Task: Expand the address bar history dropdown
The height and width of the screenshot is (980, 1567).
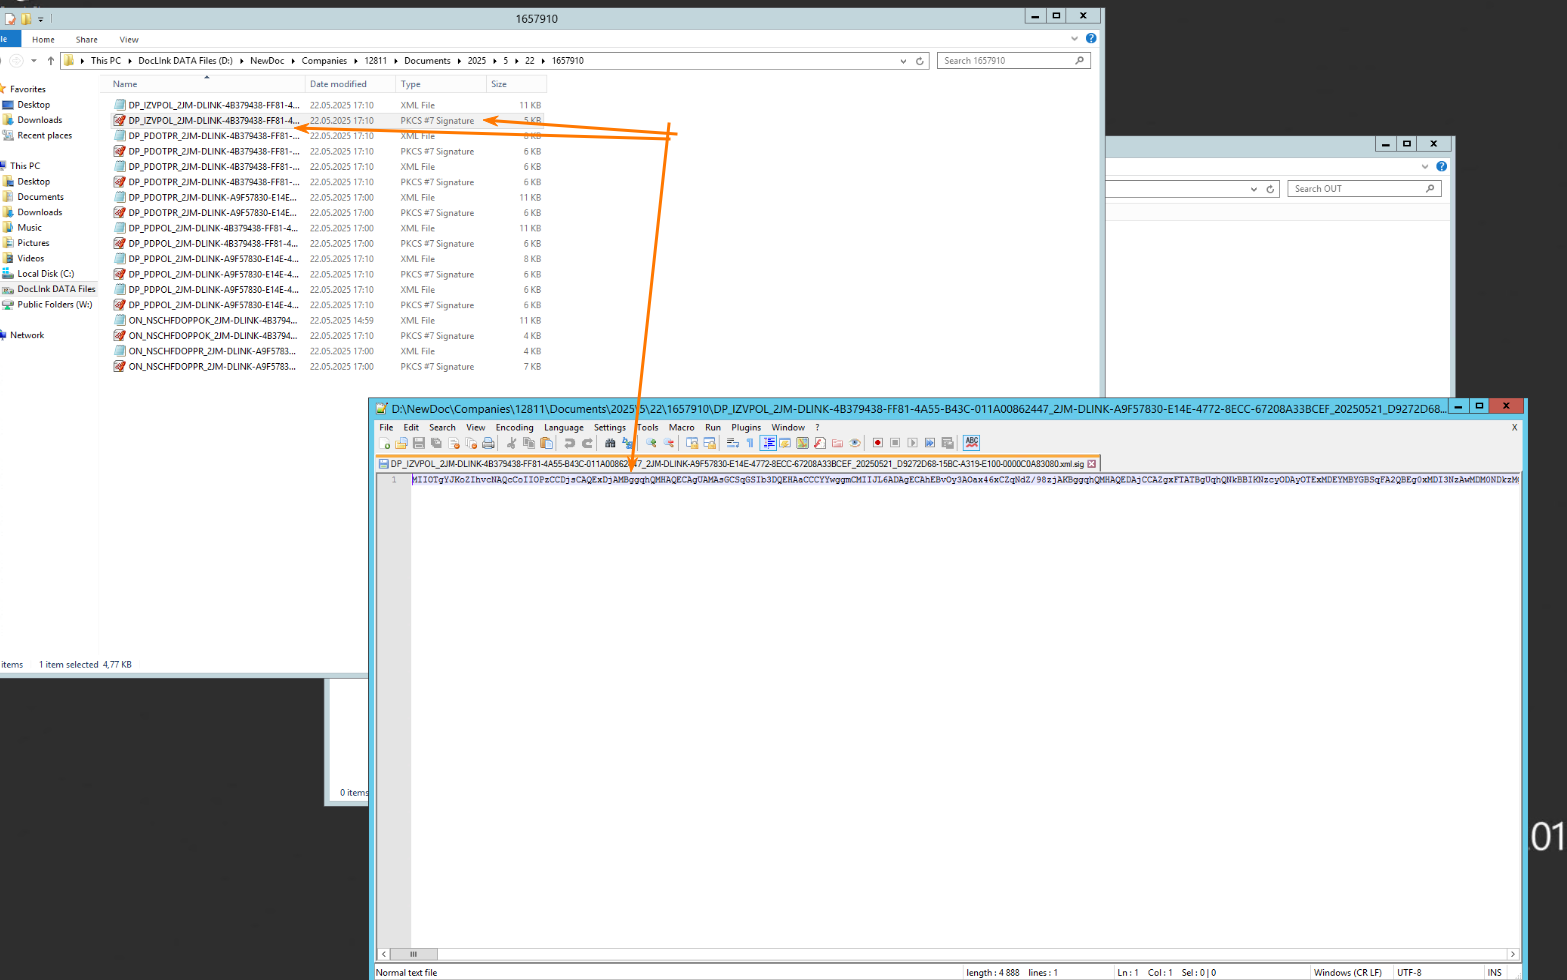Action: point(904,61)
